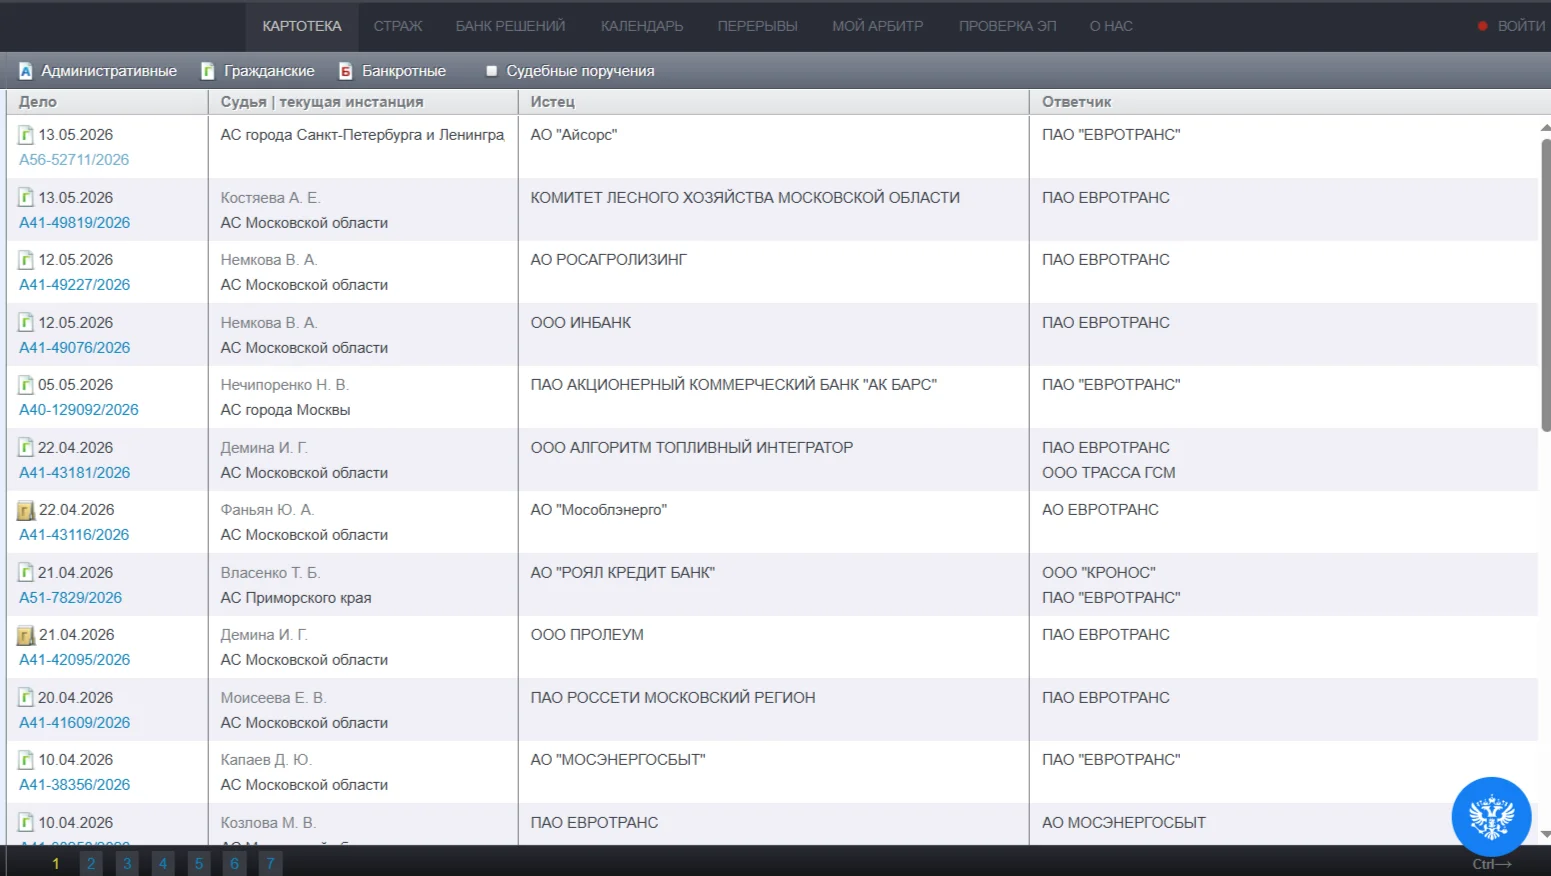
Task: Click the case icon for A41-38356/2026
Action: coord(26,760)
